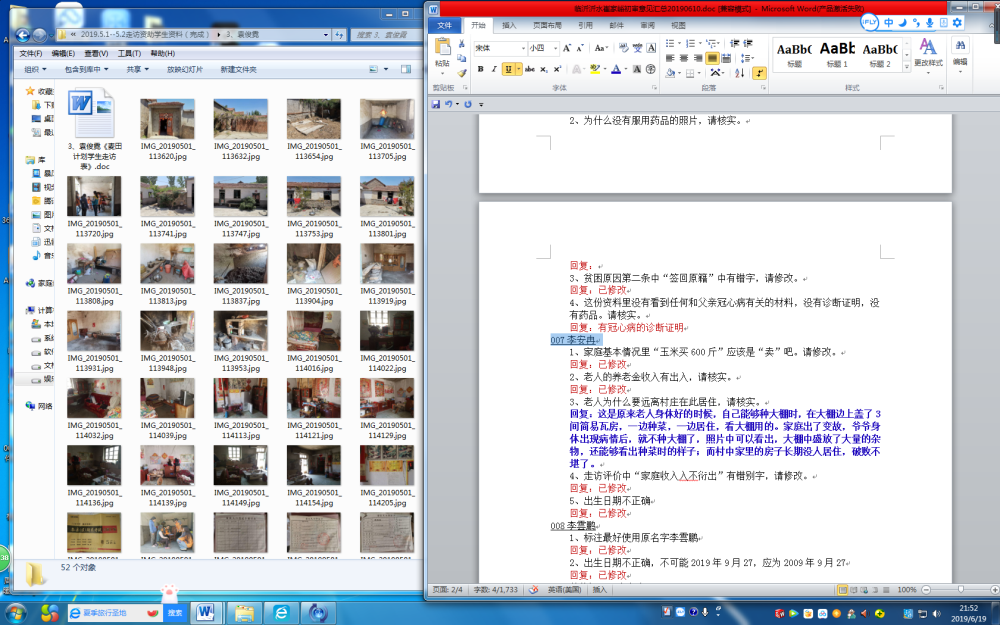Click the Grow Font icon
Viewport: 1000px width, 625px height.
567,48
